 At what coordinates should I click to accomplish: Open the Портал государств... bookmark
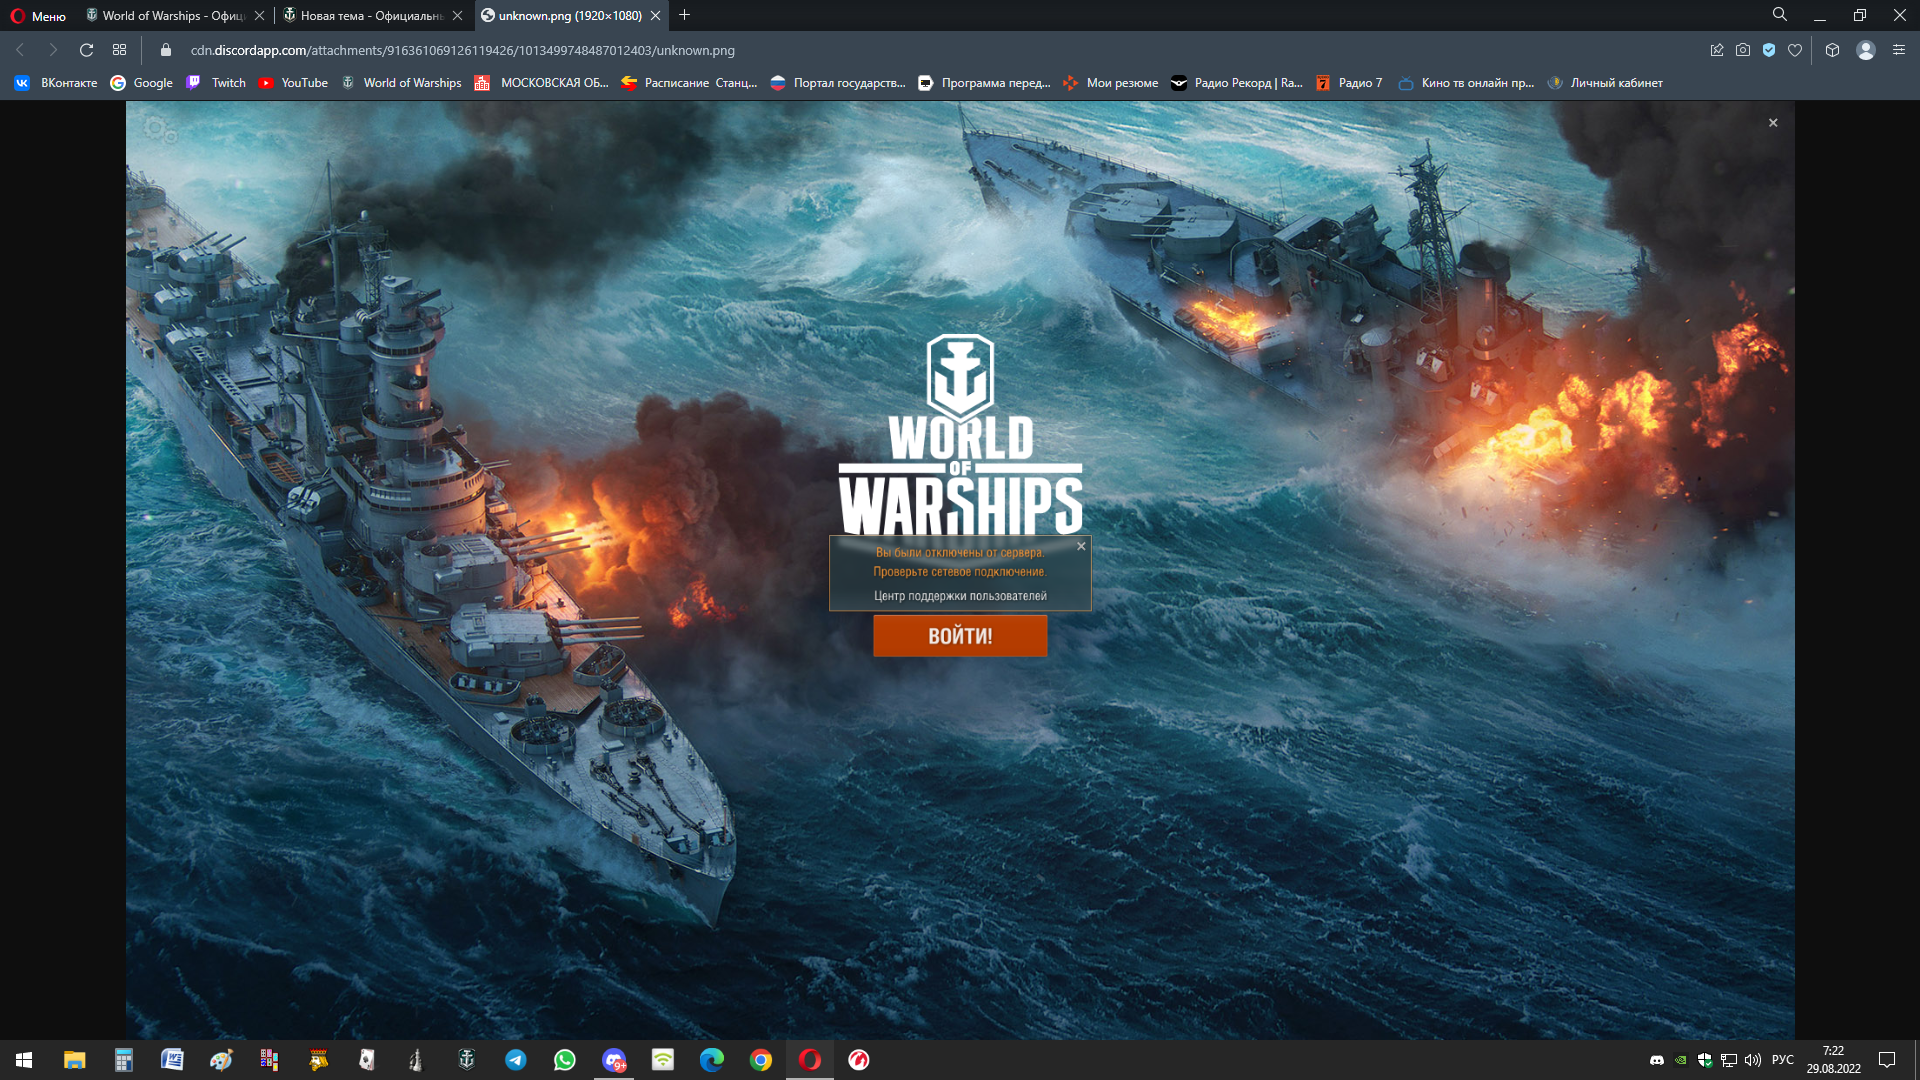pyautogui.click(x=837, y=83)
